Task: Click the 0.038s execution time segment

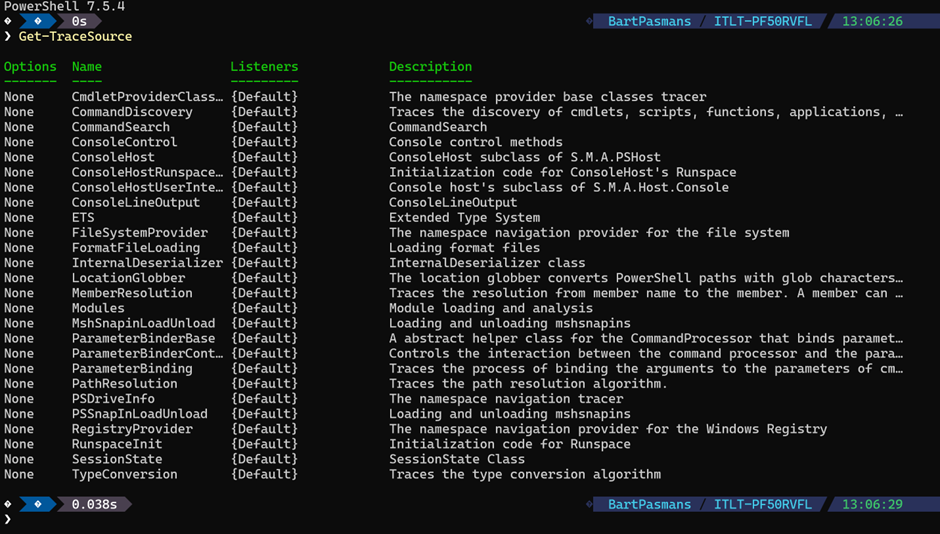Action: pos(94,504)
